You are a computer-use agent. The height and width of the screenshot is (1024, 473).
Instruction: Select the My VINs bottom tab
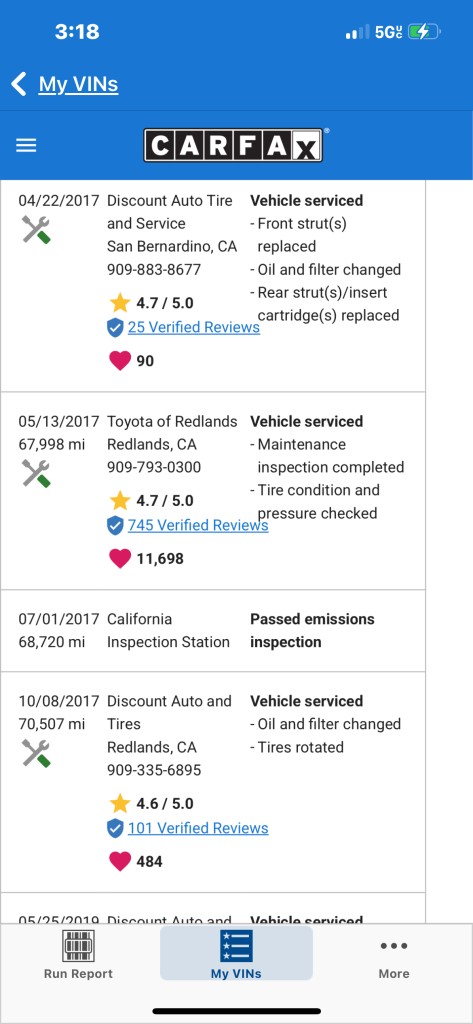(x=236, y=953)
